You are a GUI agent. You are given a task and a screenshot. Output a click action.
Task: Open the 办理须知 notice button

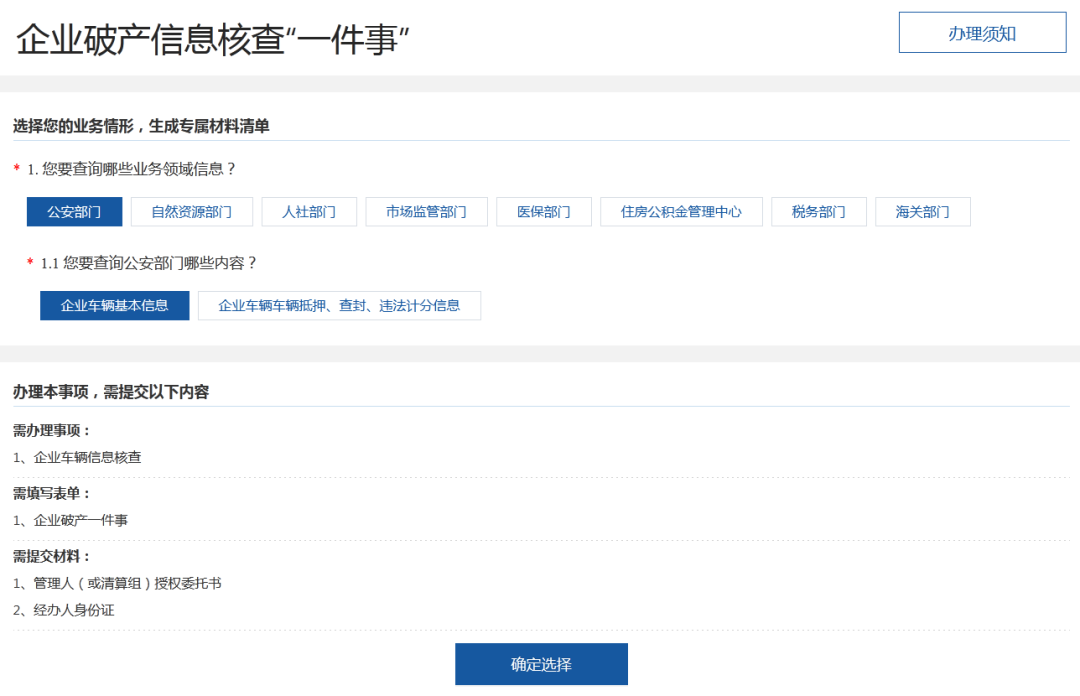pos(982,32)
